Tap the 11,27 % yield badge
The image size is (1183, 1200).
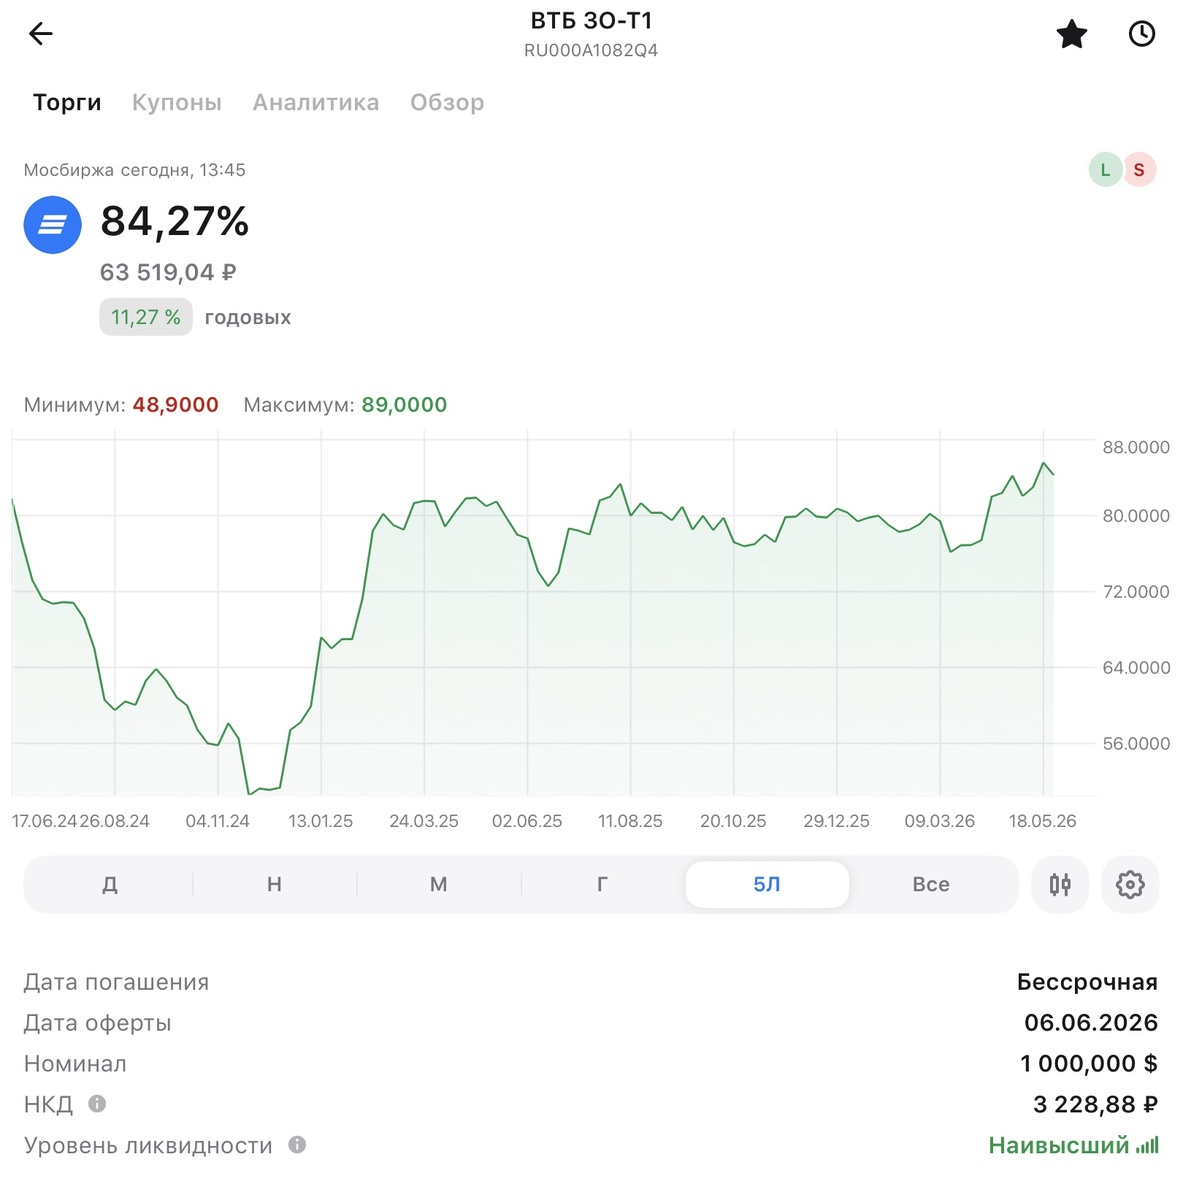point(146,317)
